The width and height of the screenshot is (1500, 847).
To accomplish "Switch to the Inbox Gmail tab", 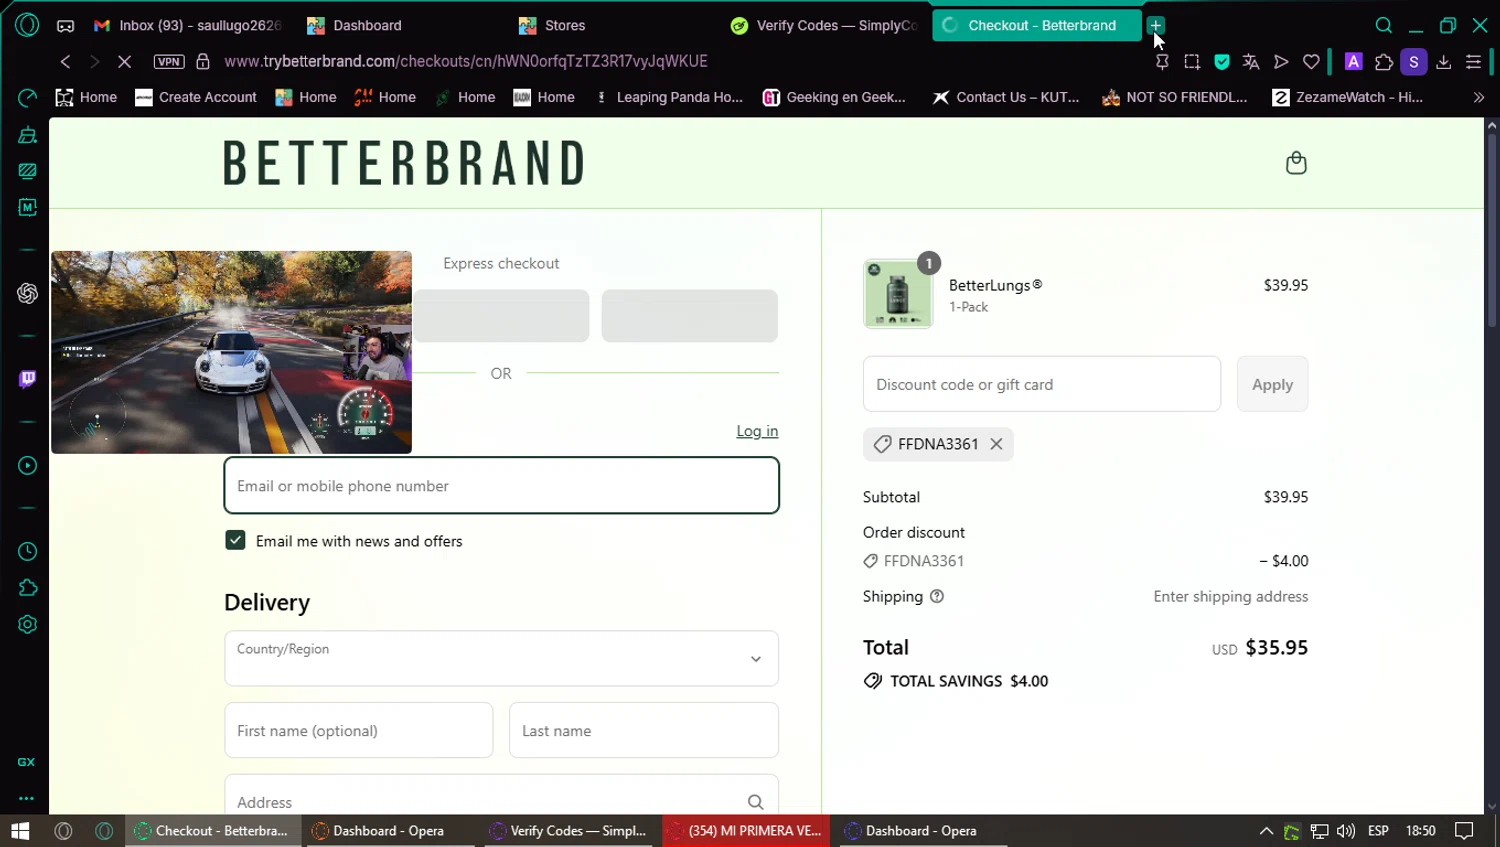I will tap(187, 25).
